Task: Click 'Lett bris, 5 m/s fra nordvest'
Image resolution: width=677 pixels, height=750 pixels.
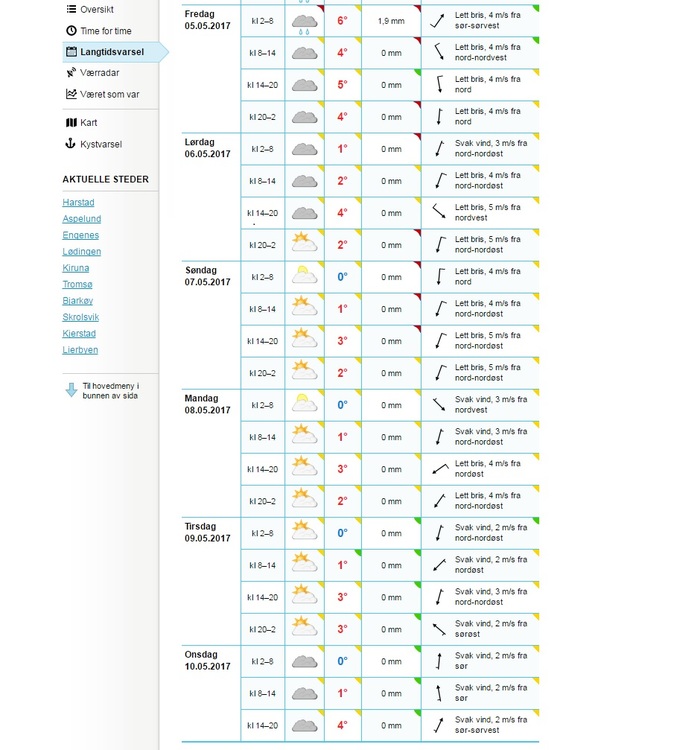Action: pos(488,212)
